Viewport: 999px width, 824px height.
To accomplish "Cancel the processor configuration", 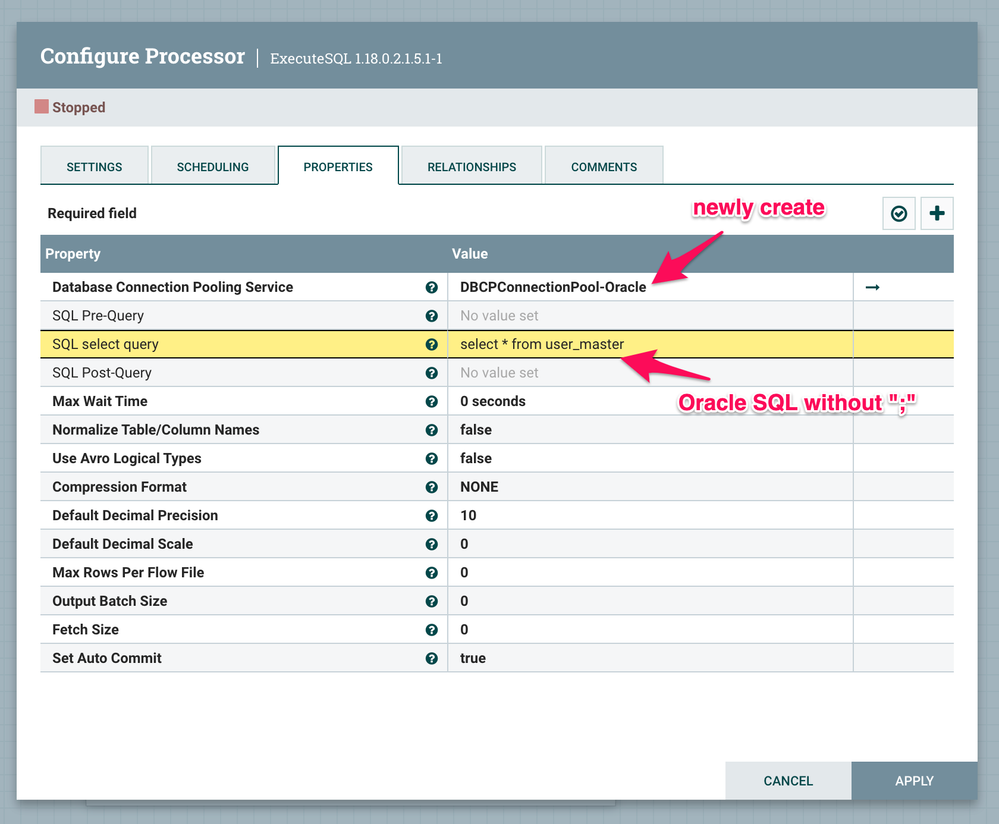I will point(788,781).
